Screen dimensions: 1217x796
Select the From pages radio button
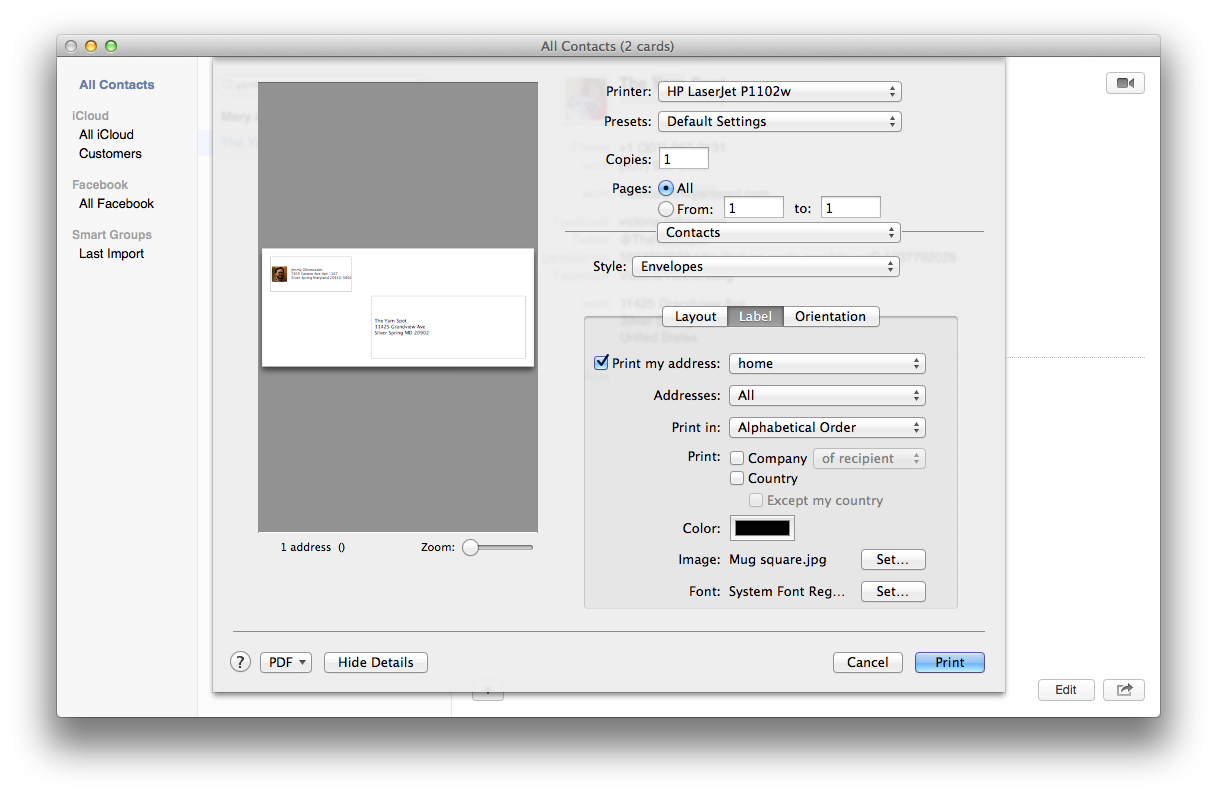point(666,209)
